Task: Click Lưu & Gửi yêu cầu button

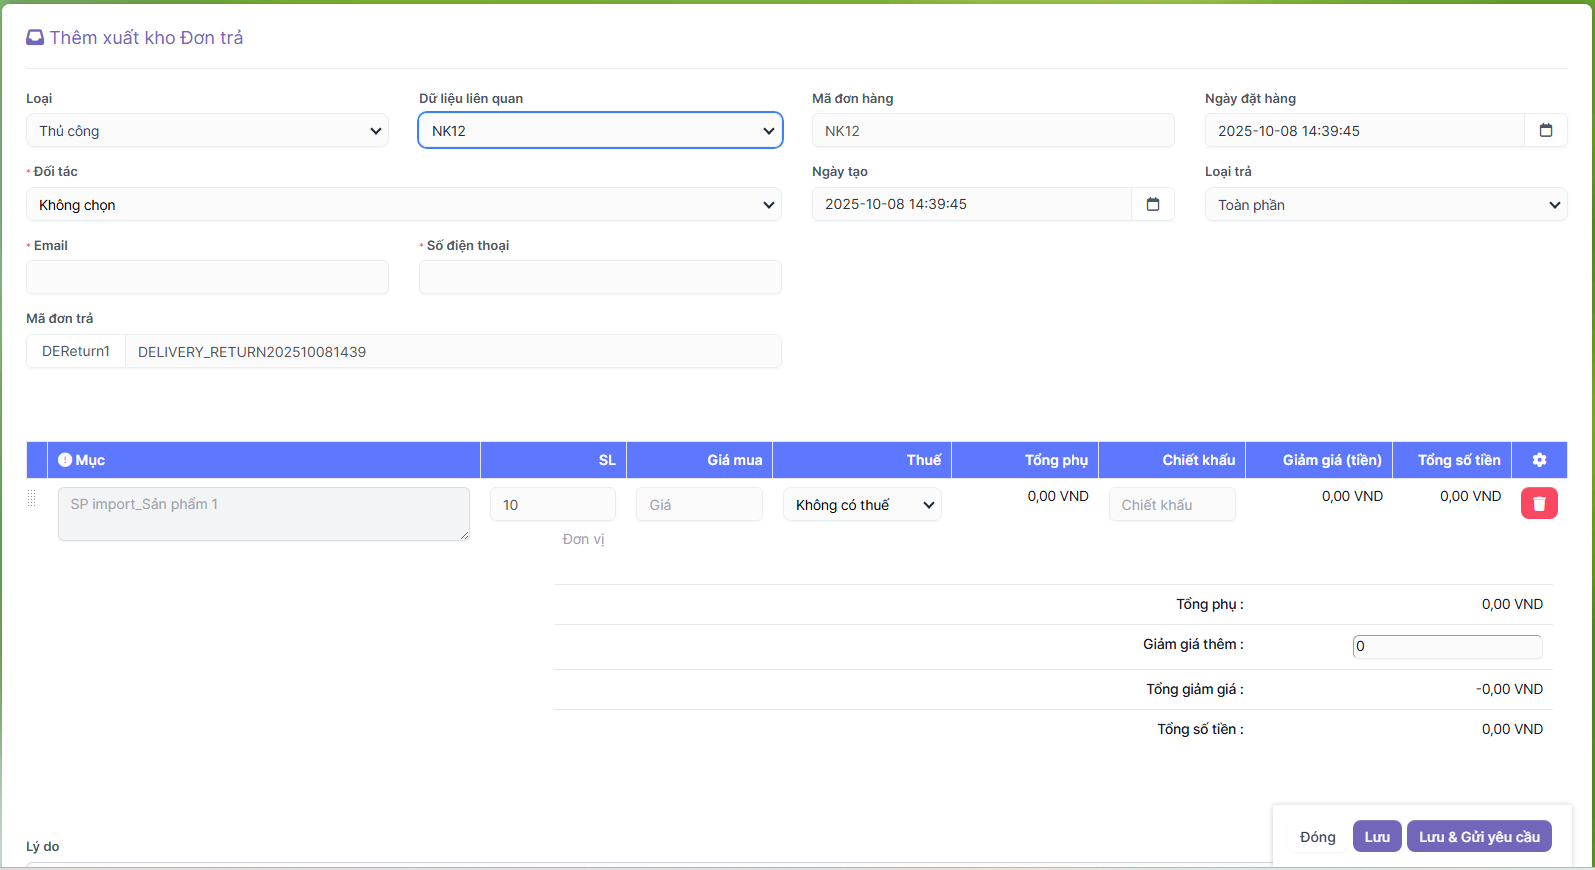Action: click(1478, 837)
